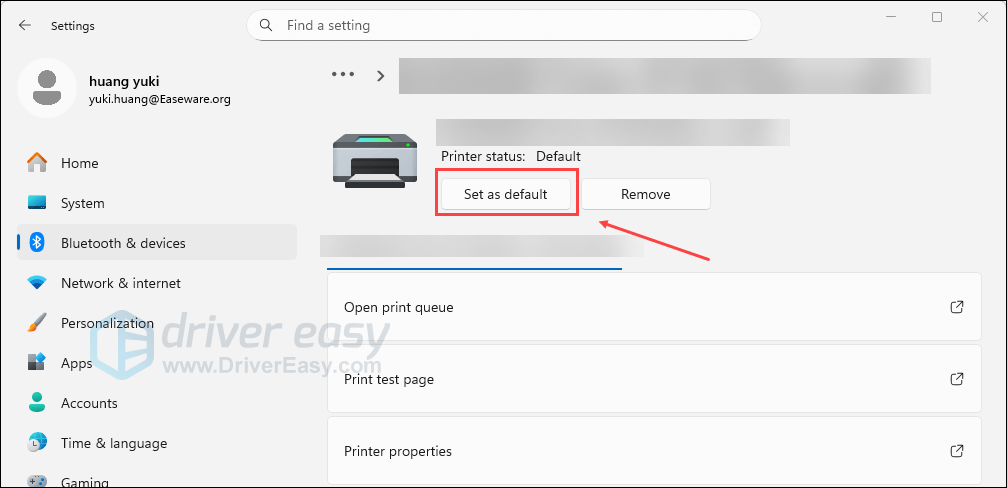This screenshot has height=488, width=1007.
Task: Click the search magnifier icon
Action: point(266,25)
